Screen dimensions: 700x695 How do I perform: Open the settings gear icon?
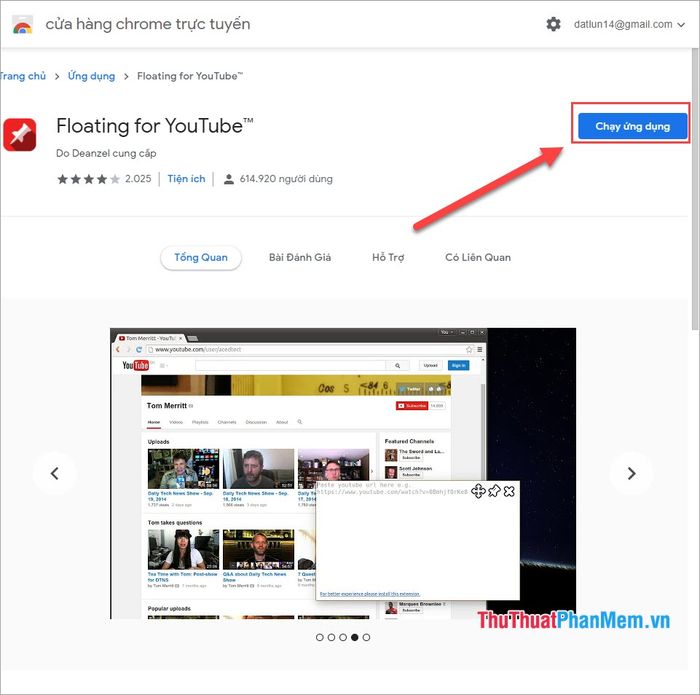click(553, 24)
